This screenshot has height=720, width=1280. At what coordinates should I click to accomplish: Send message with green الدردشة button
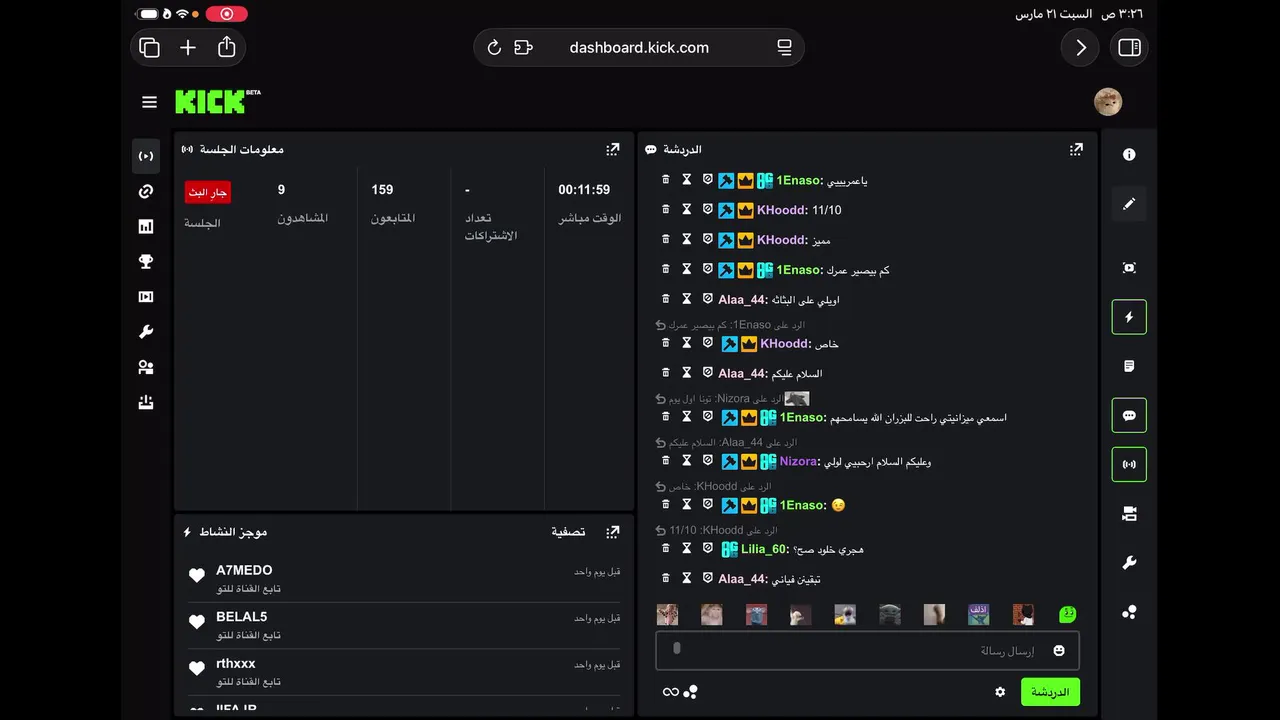[x=1050, y=692]
